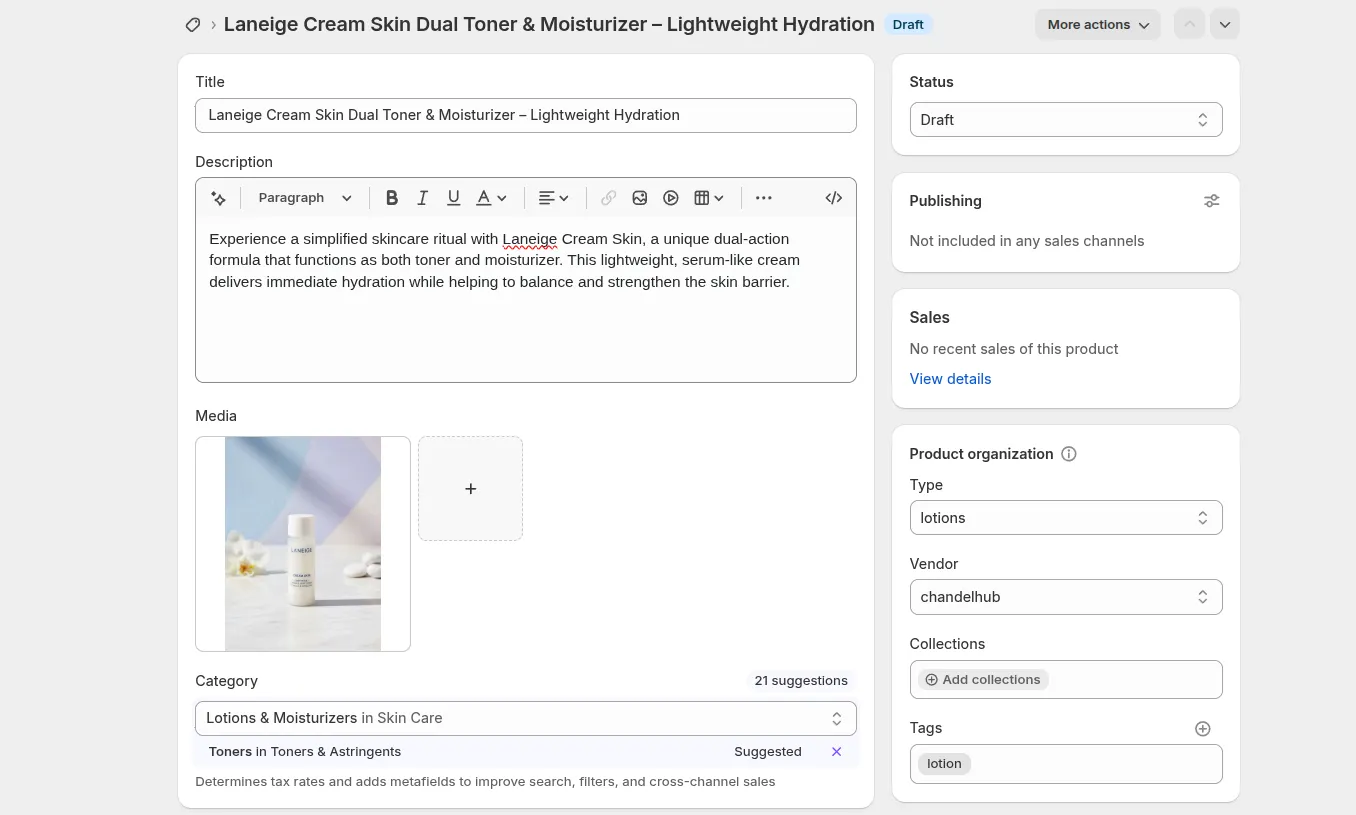This screenshot has height=815, width=1356.
Task: Click the Draft badge beside title
Action: pyautogui.click(x=908, y=24)
